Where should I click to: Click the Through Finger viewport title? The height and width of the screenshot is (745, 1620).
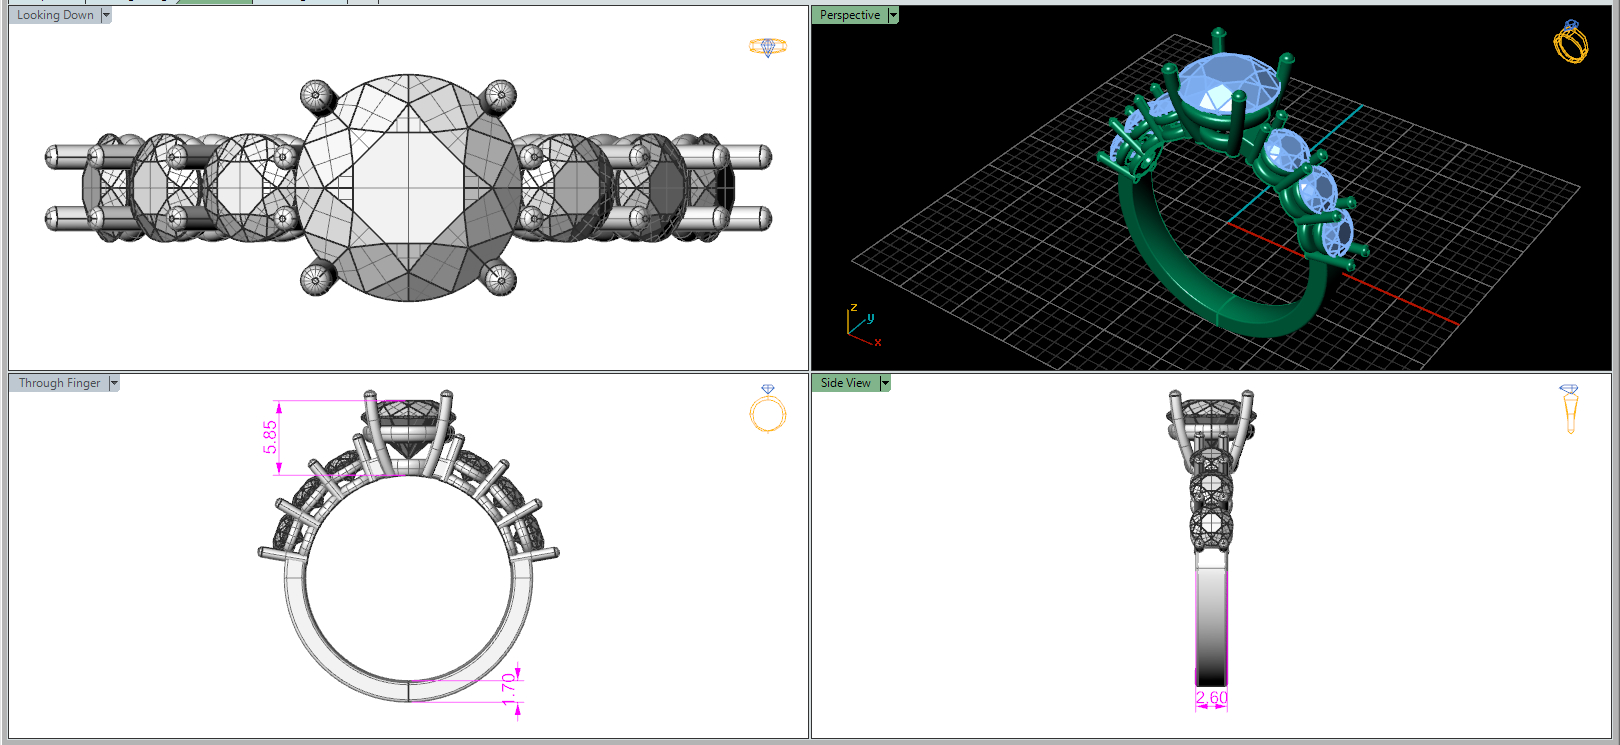[59, 383]
